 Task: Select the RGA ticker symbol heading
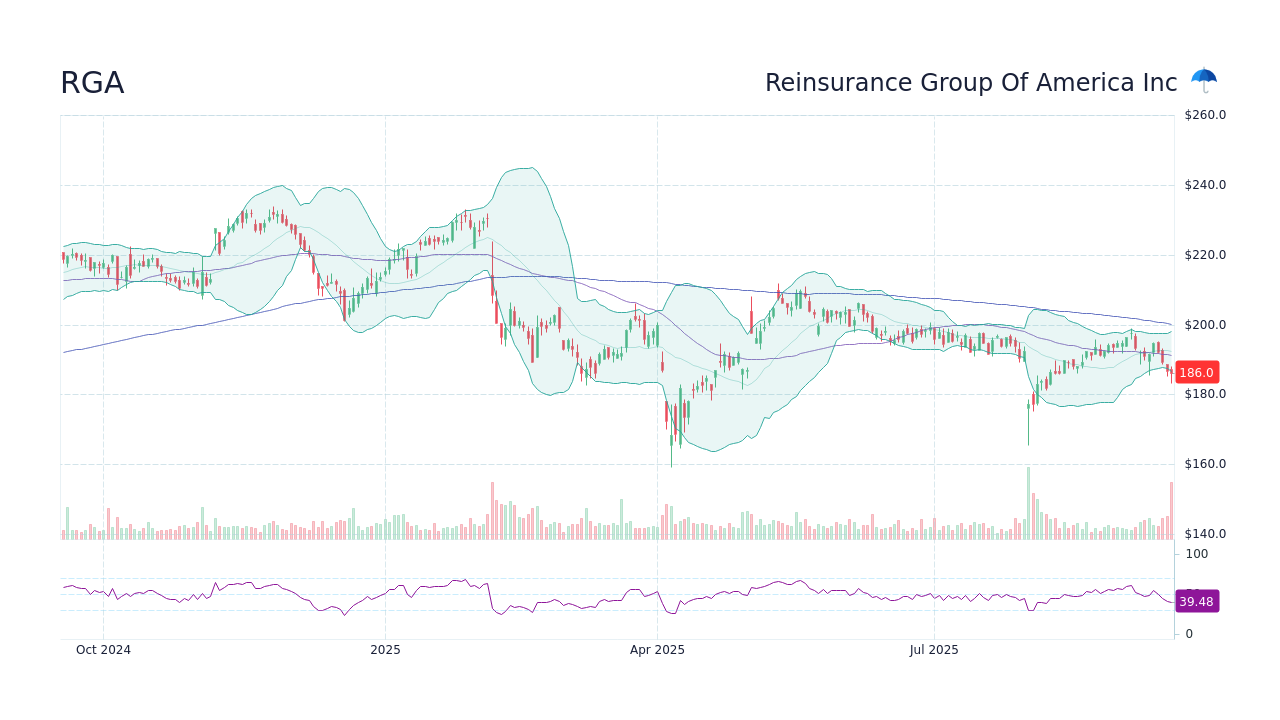pyautogui.click(x=91, y=83)
